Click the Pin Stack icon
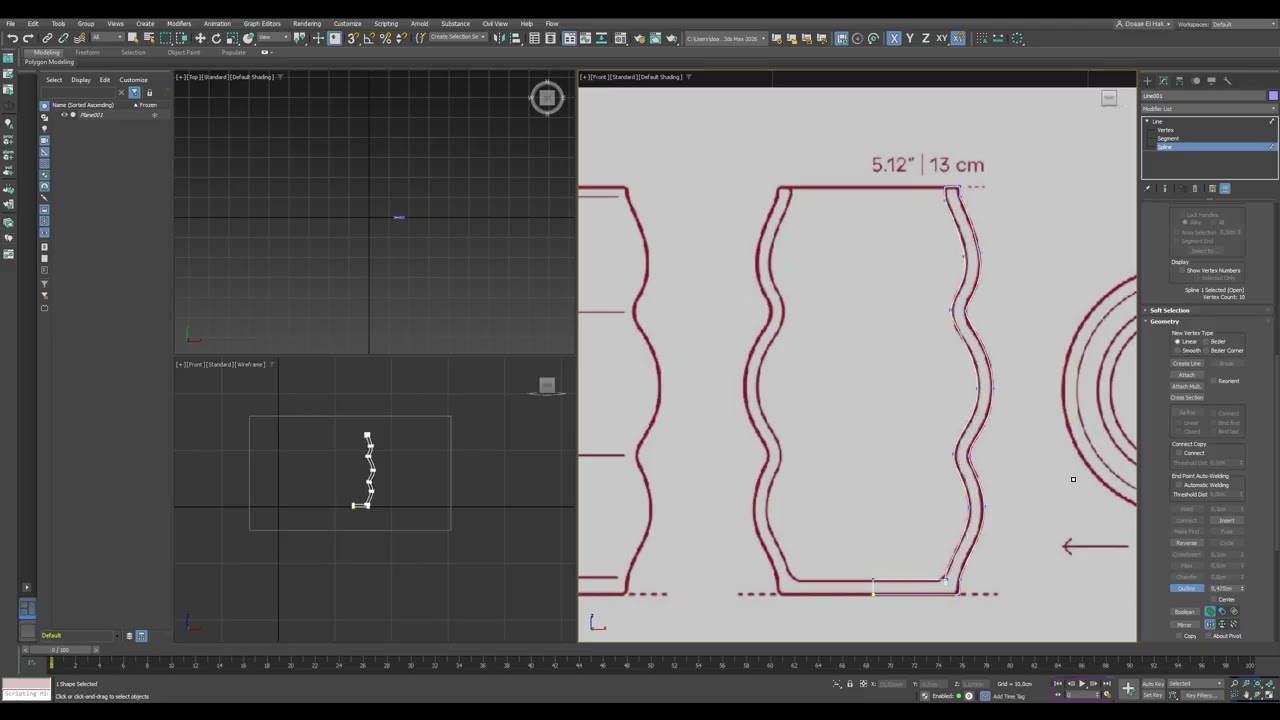The width and height of the screenshot is (1280, 720). coord(1147,188)
